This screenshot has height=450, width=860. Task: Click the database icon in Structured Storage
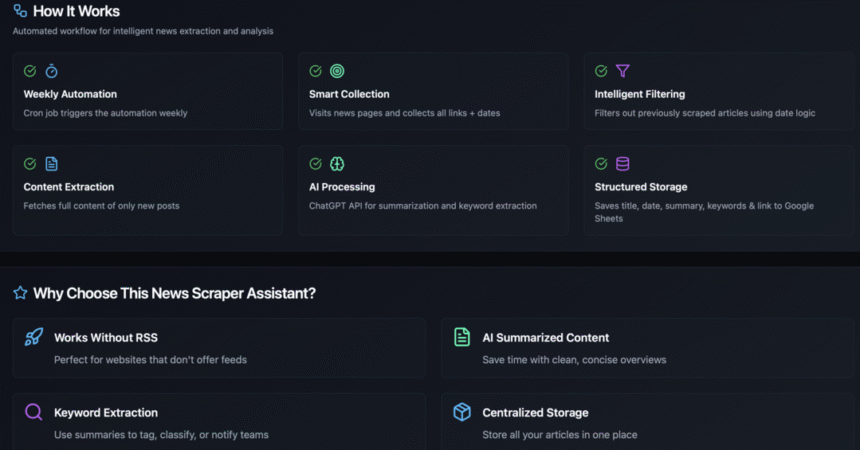623,164
